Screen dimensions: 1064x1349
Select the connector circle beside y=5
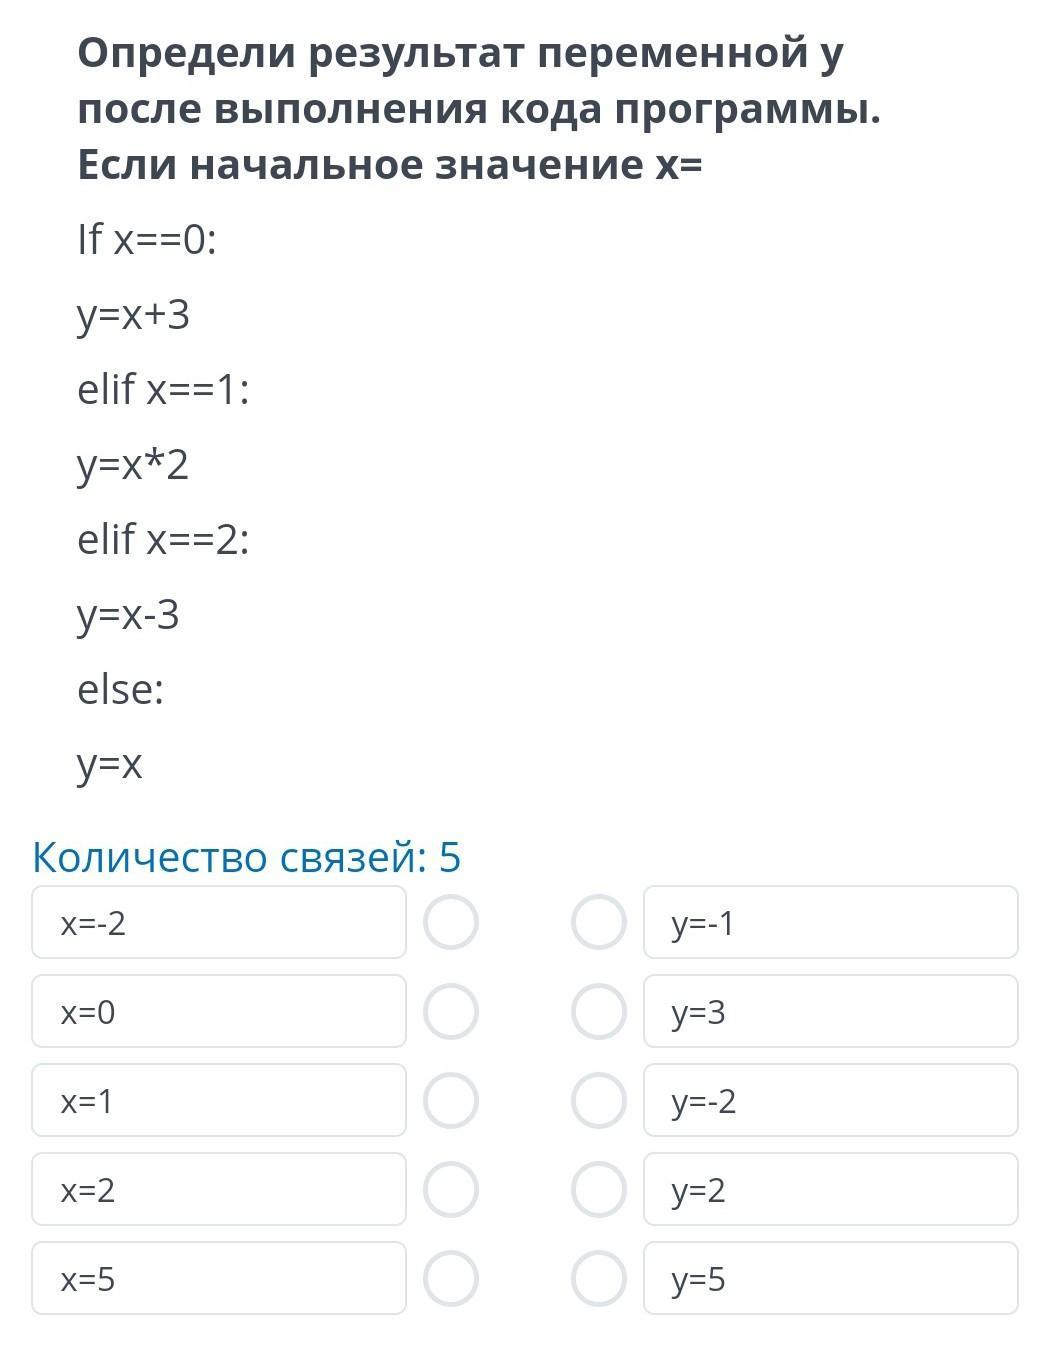(x=598, y=1278)
